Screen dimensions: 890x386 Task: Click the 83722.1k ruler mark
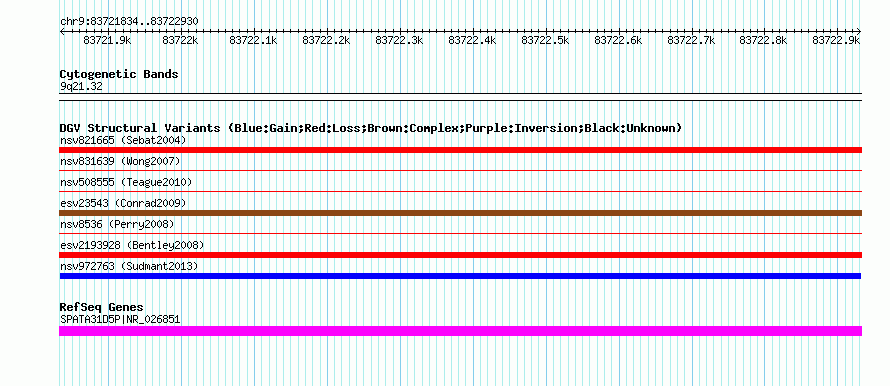pos(253,40)
